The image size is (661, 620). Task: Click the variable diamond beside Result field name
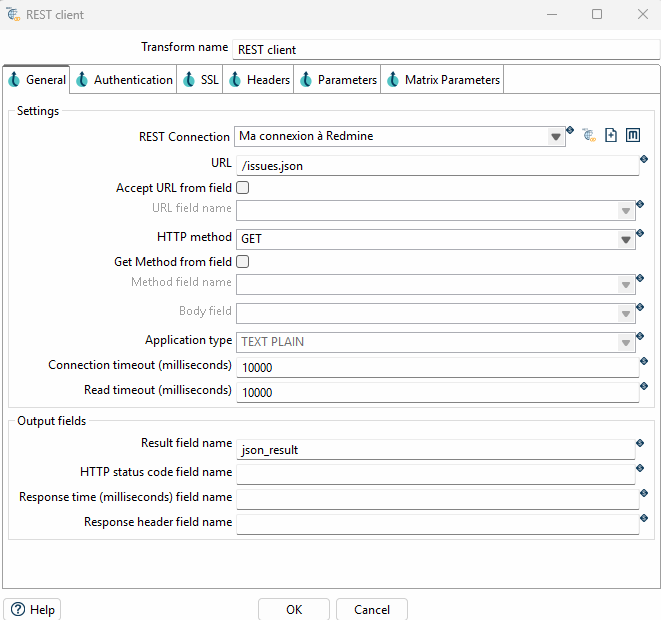click(640, 443)
